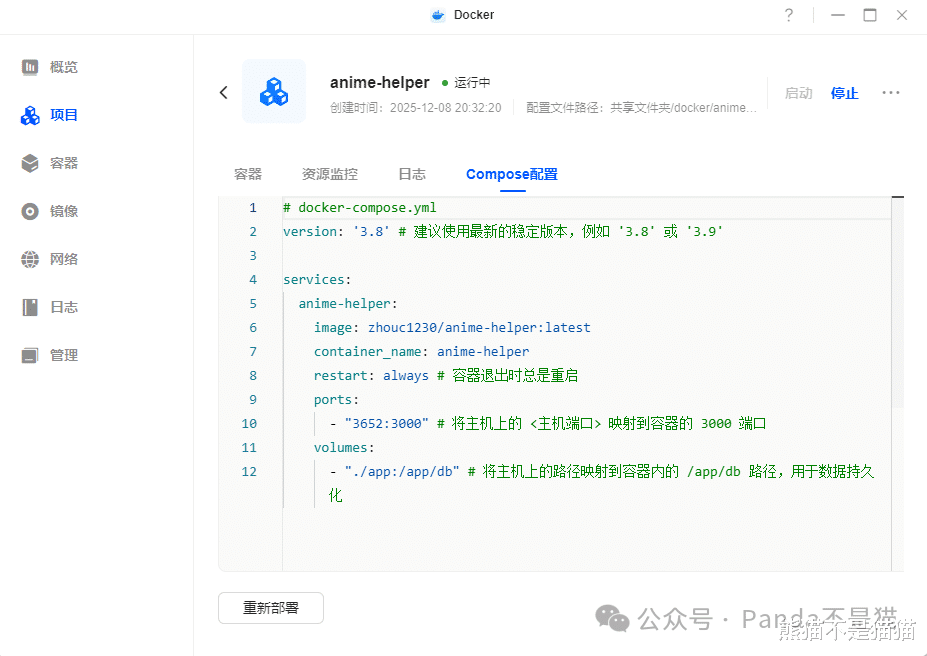927x656 pixels.
Task: Open the three-dot more options menu
Action: (890, 93)
